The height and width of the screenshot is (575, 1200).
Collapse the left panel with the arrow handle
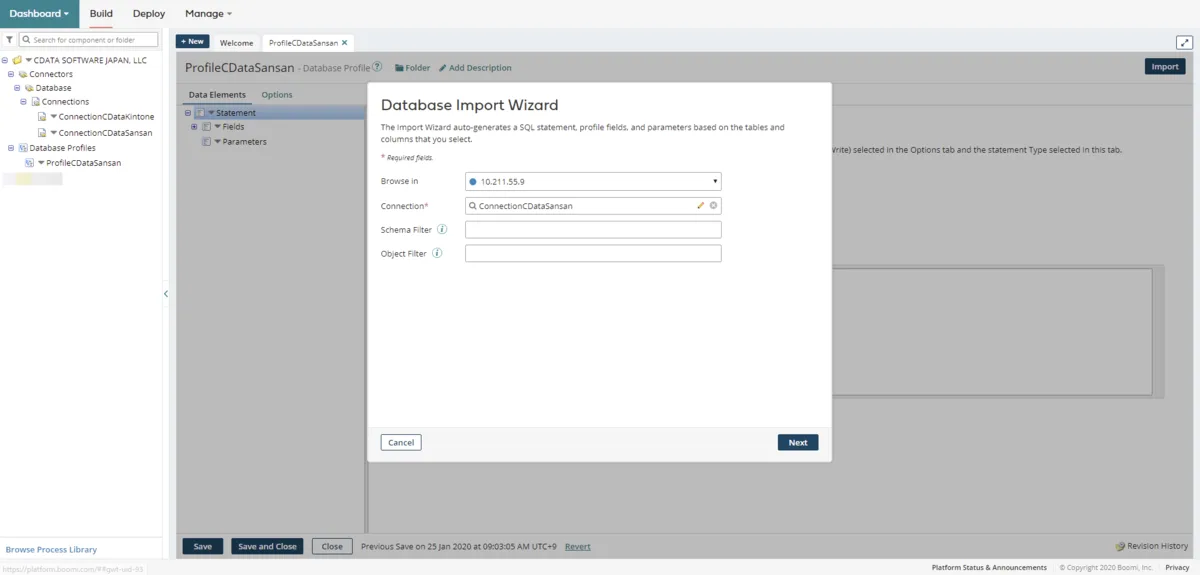point(166,294)
